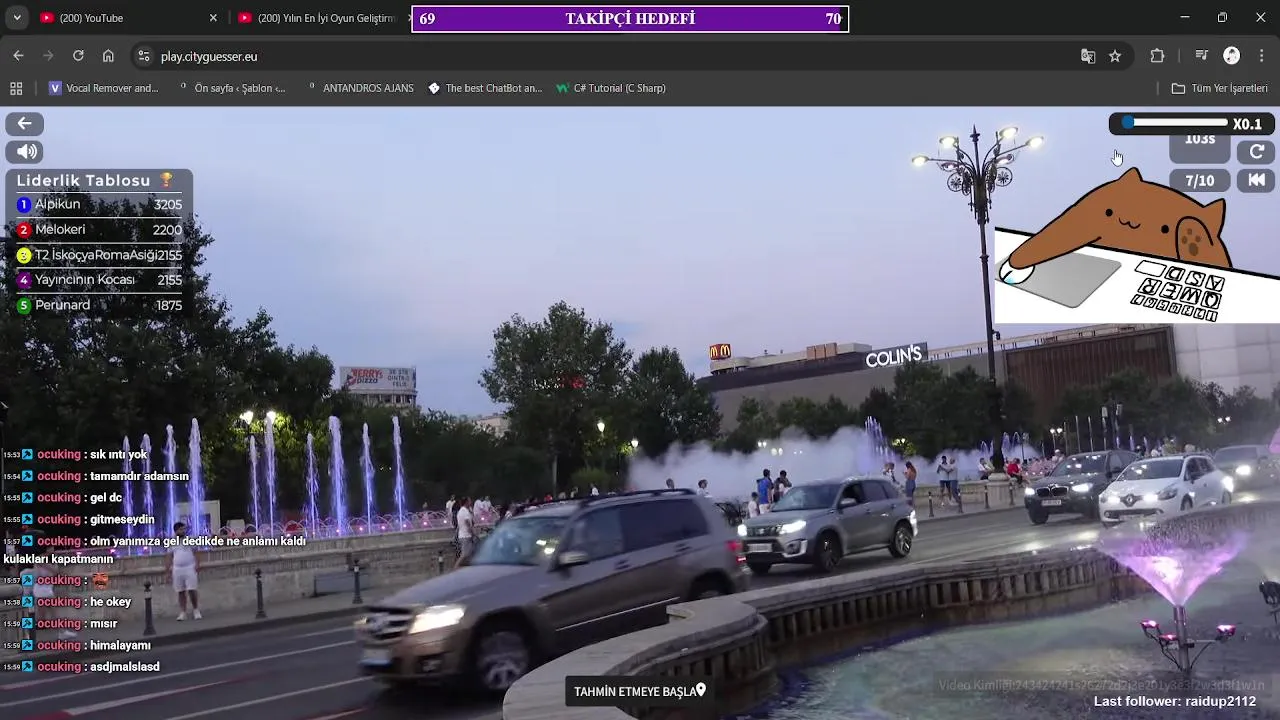Open the translate page icon
1280x720 pixels.
click(x=1088, y=56)
